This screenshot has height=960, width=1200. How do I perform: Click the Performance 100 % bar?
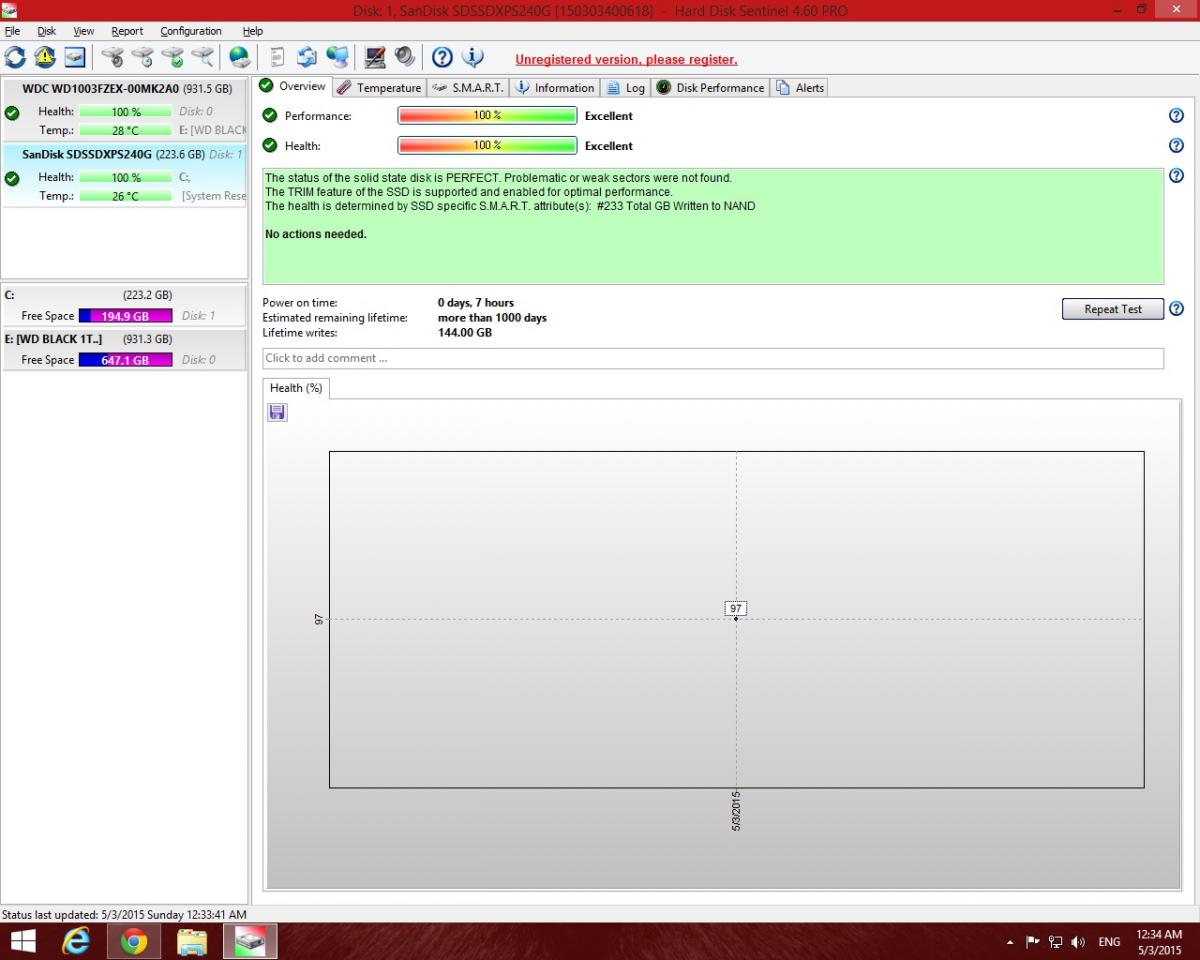click(487, 116)
